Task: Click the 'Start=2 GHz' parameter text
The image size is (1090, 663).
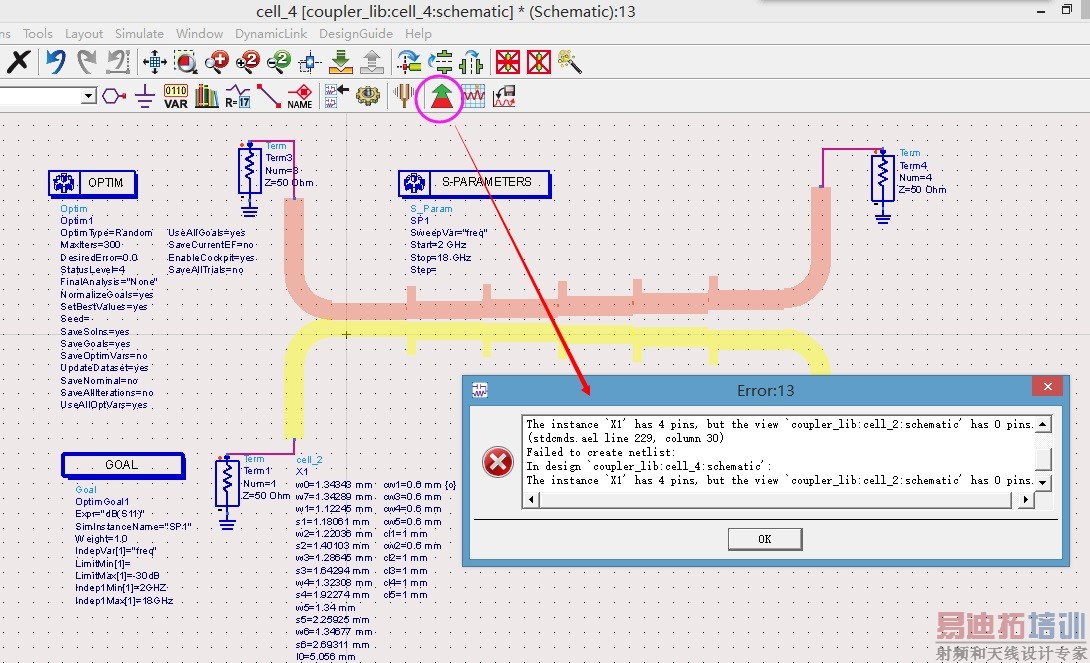Action: point(438,245)
